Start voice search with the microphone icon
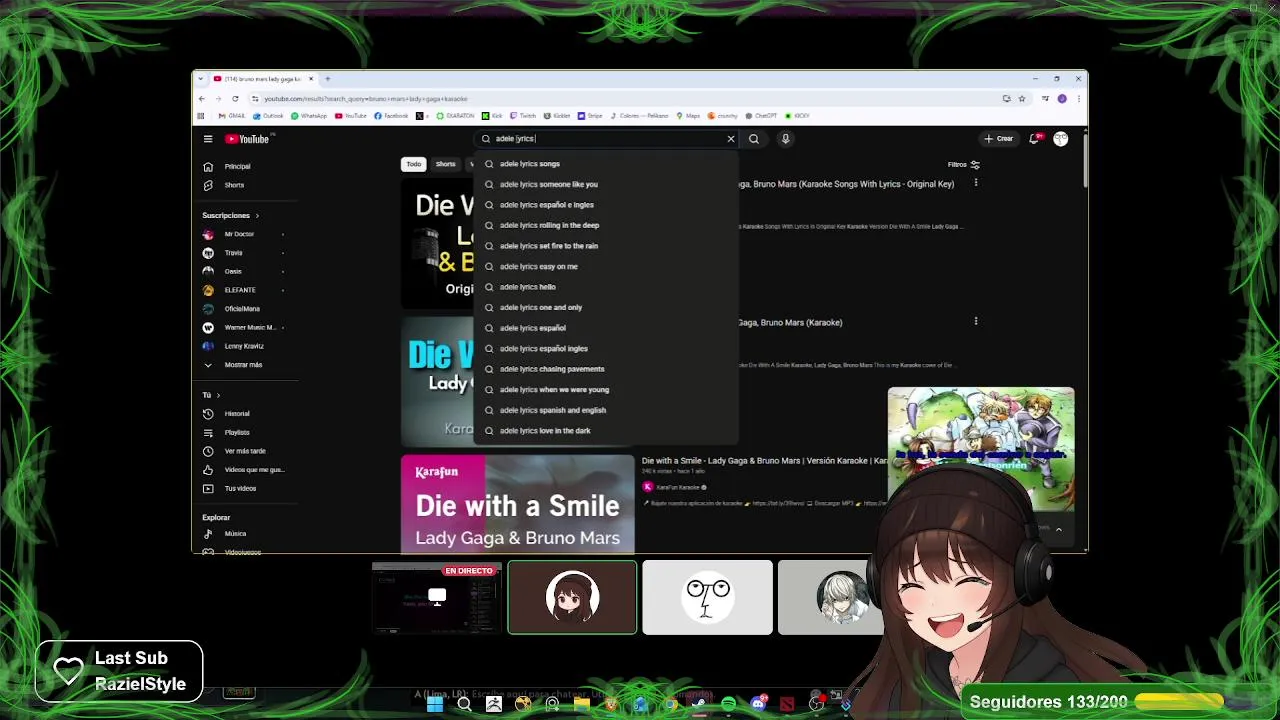 point(786,139)
